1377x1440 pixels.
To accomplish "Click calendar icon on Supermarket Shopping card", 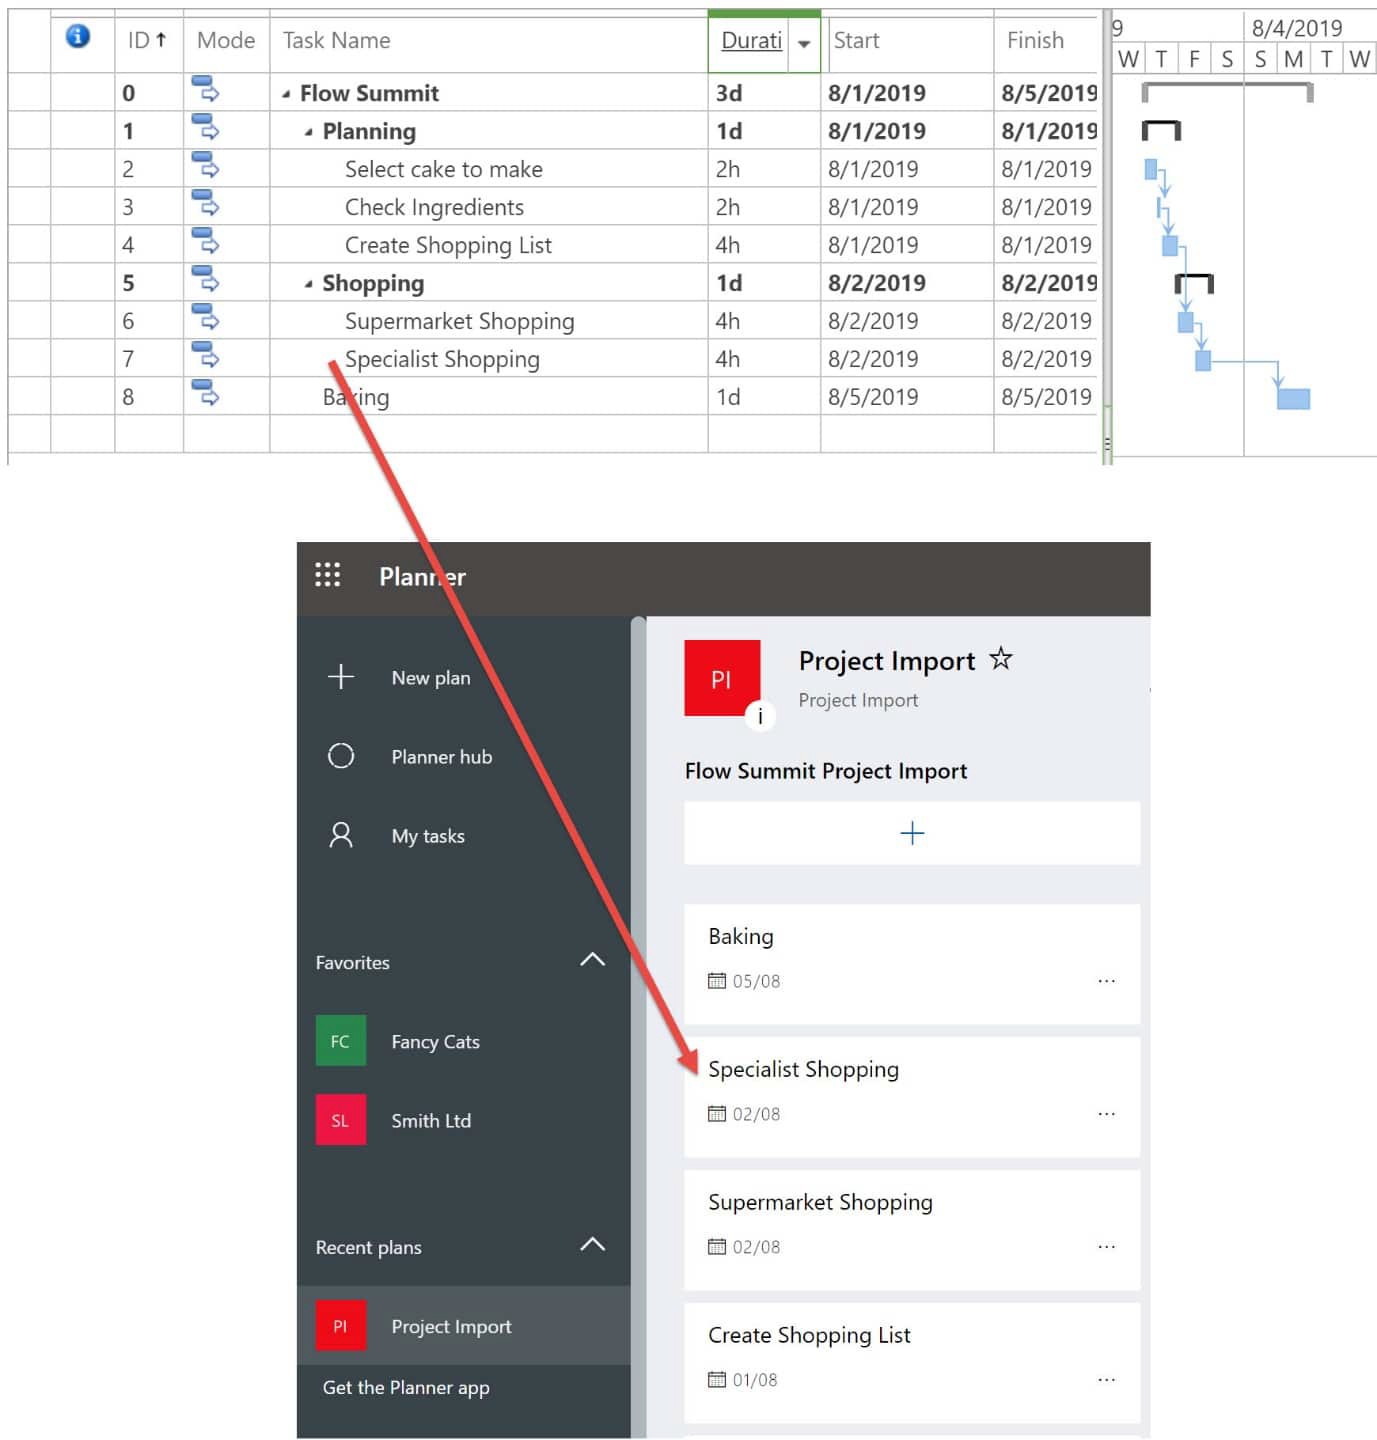I will [x=717, y=1247].
